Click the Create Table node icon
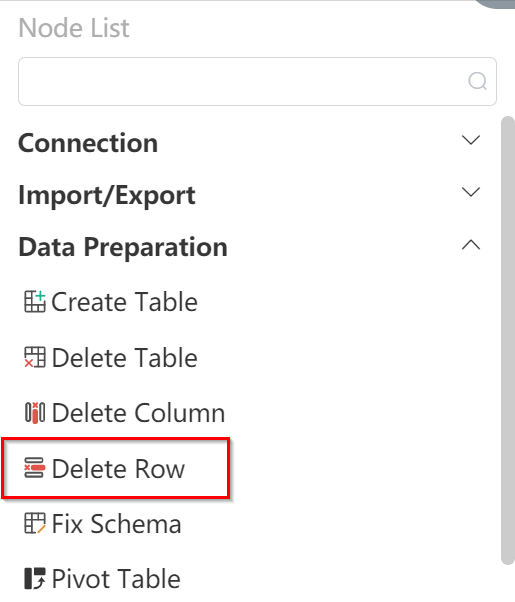This screenshot has width=515, height=602. click(x=35, y=302)
